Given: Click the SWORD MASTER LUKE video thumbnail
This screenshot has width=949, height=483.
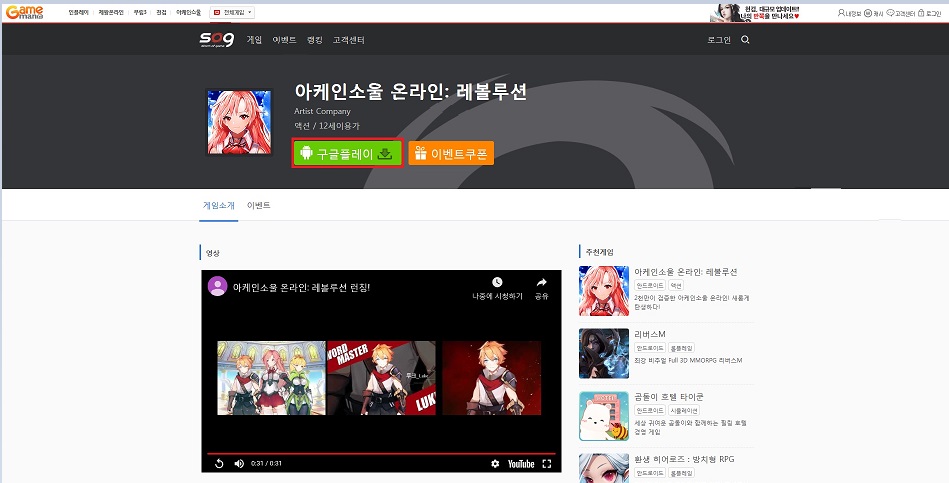Looking at the screenshot, I should (x=381, y=378).
